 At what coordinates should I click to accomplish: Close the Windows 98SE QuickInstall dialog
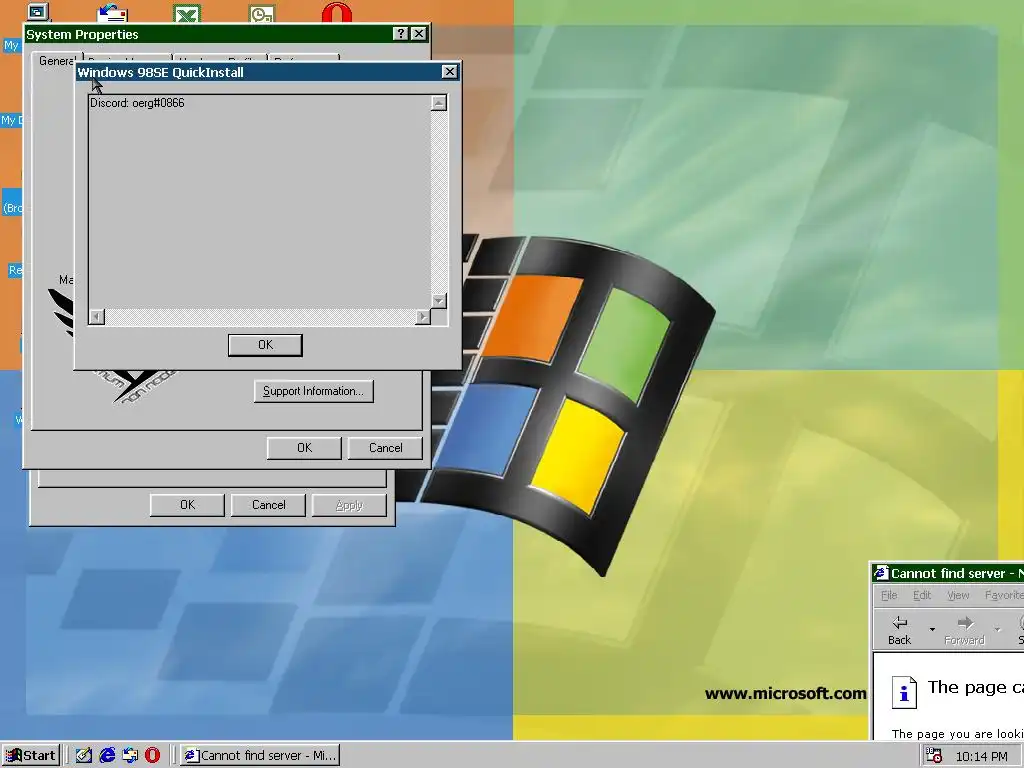[449, 72]
